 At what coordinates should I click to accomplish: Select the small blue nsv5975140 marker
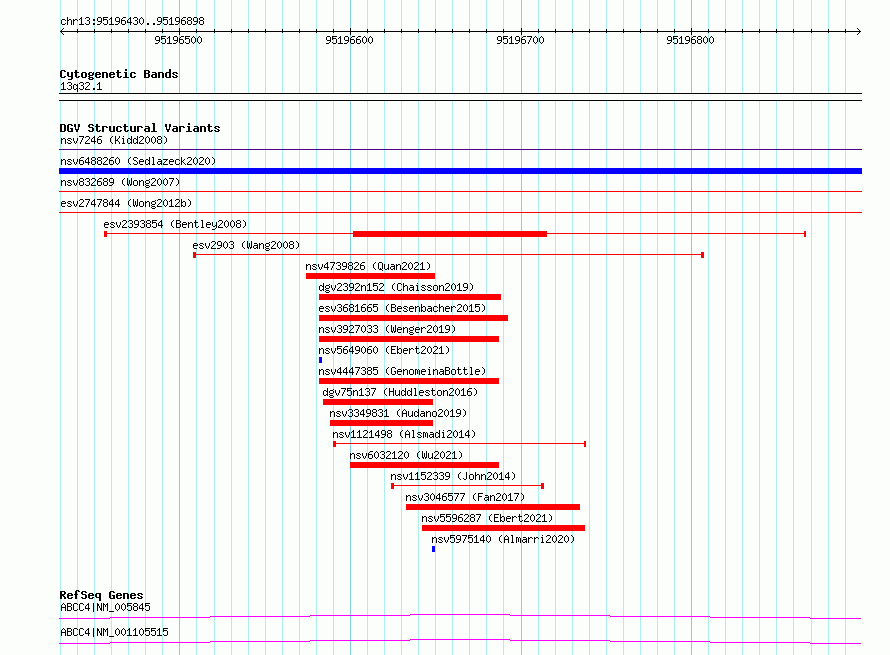tap(434, 549)
